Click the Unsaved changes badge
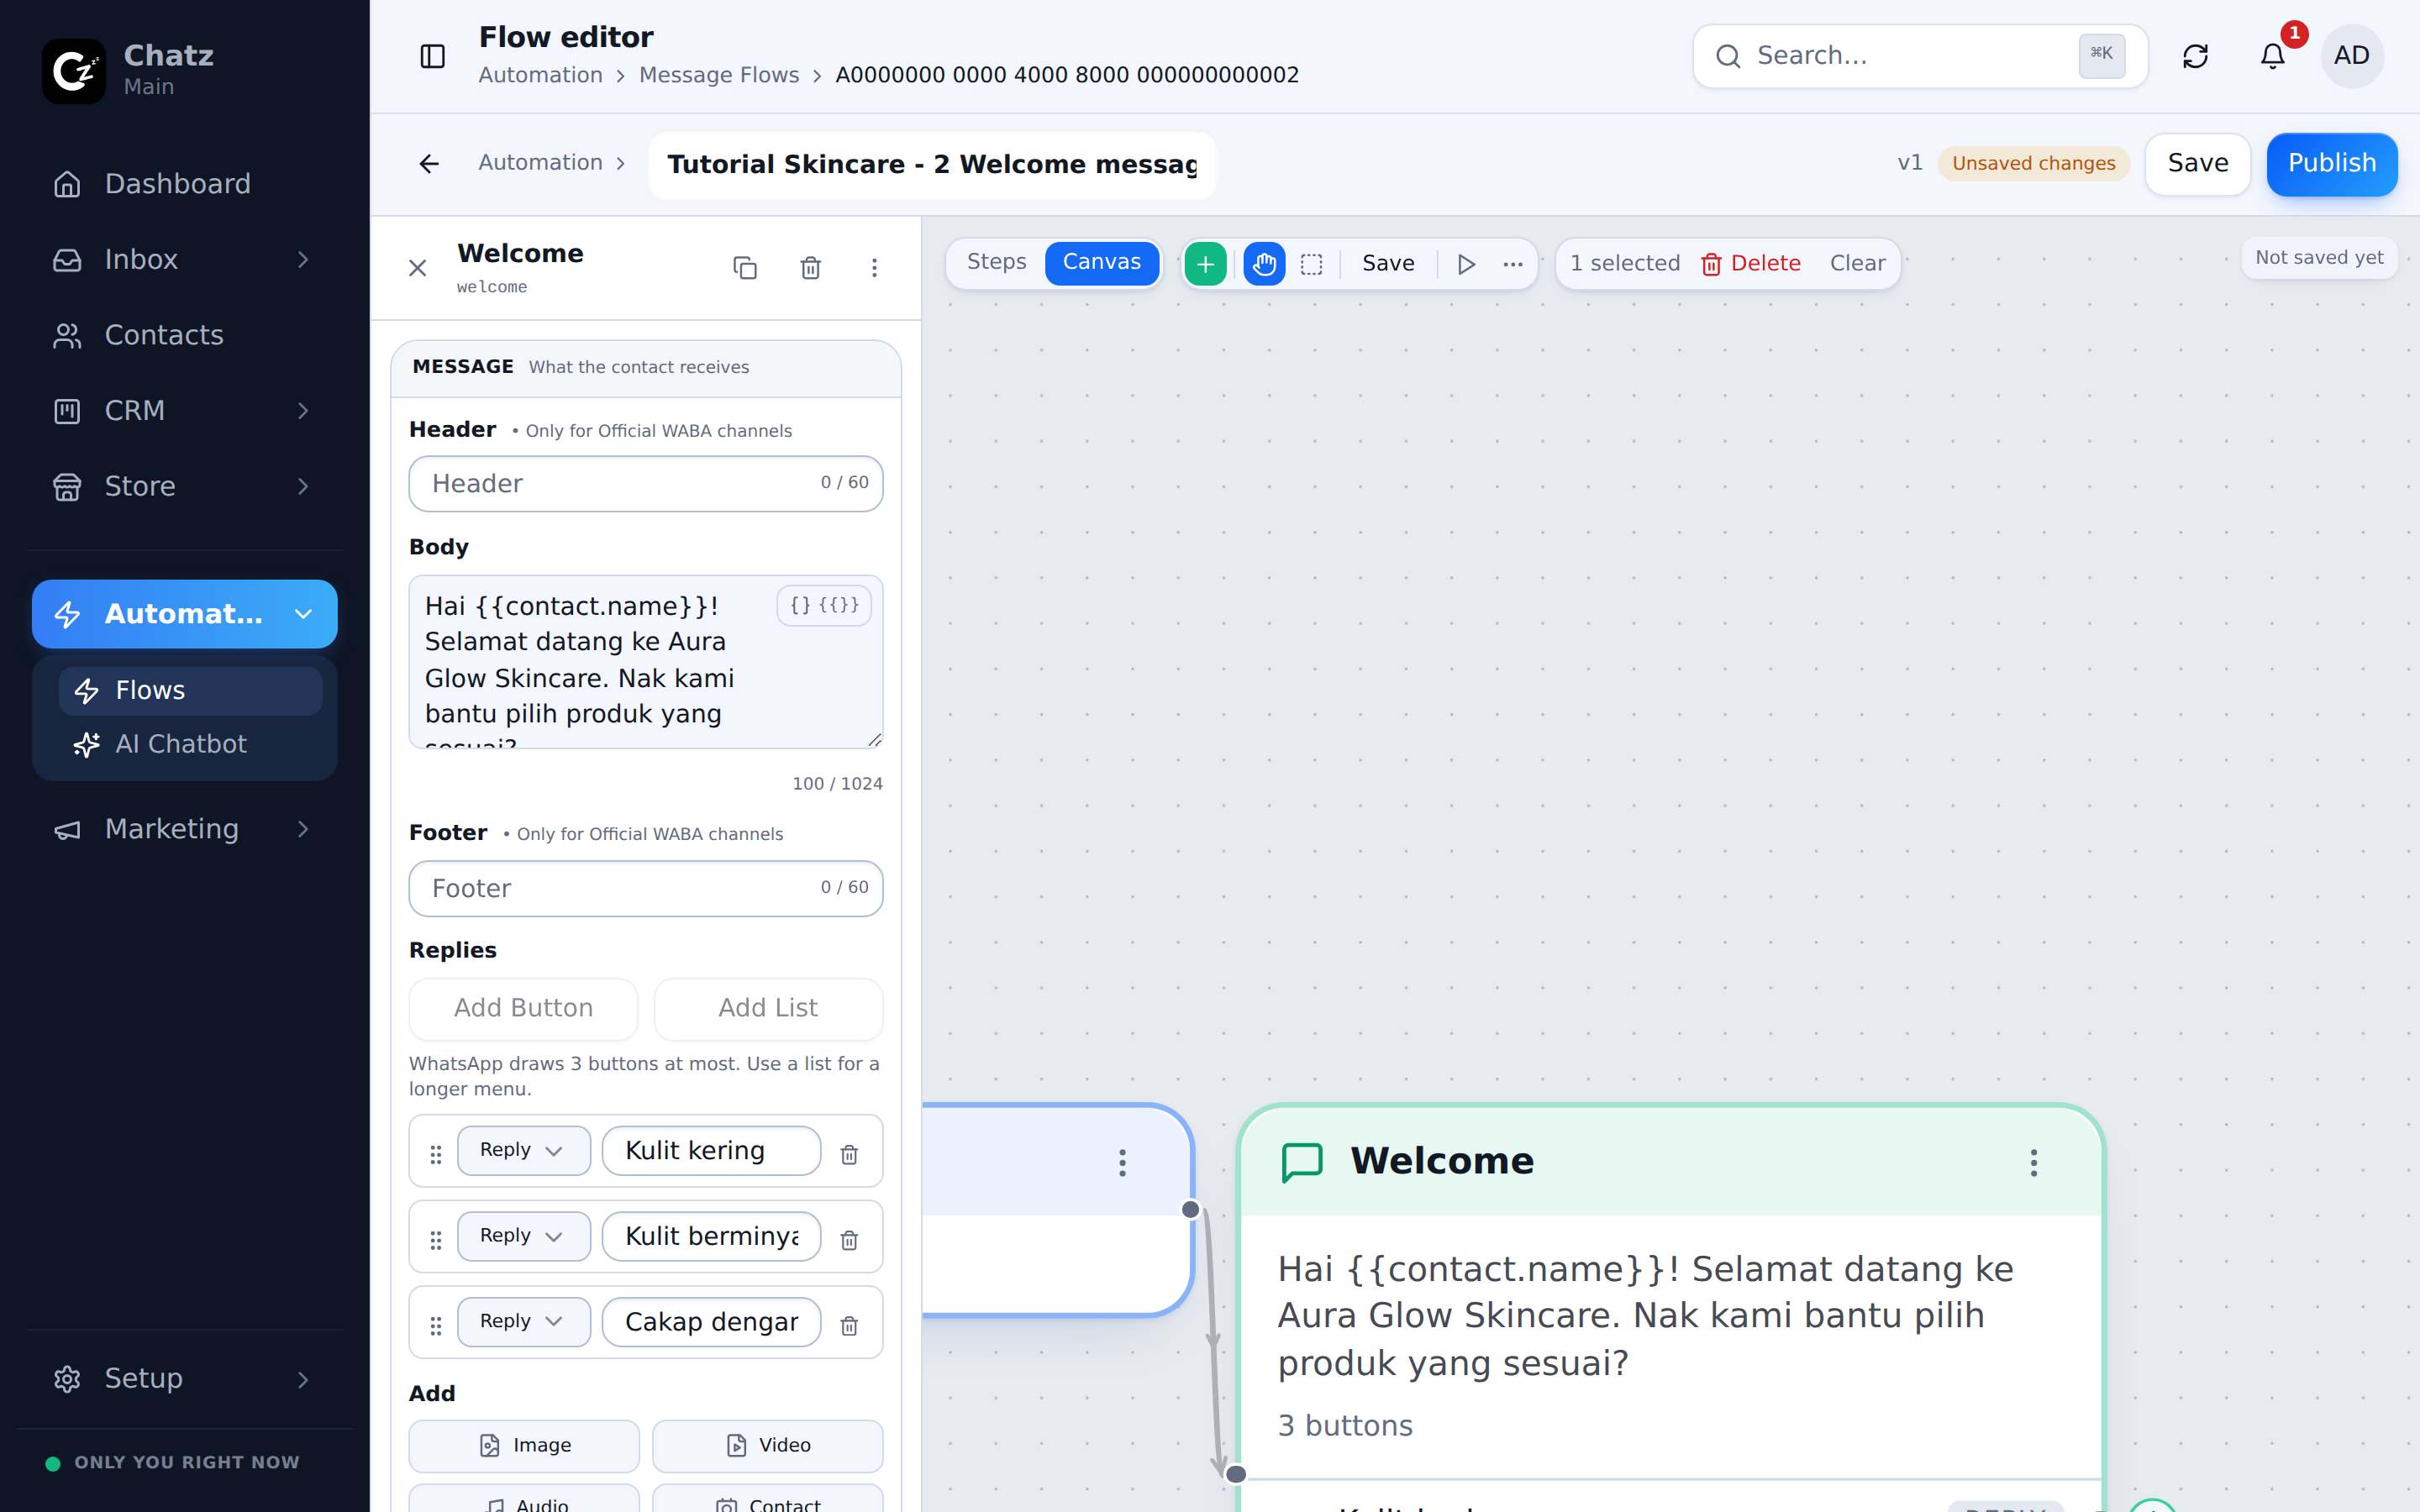The height and width of the screenshot is (1512, 2420). click(2033, 163)
